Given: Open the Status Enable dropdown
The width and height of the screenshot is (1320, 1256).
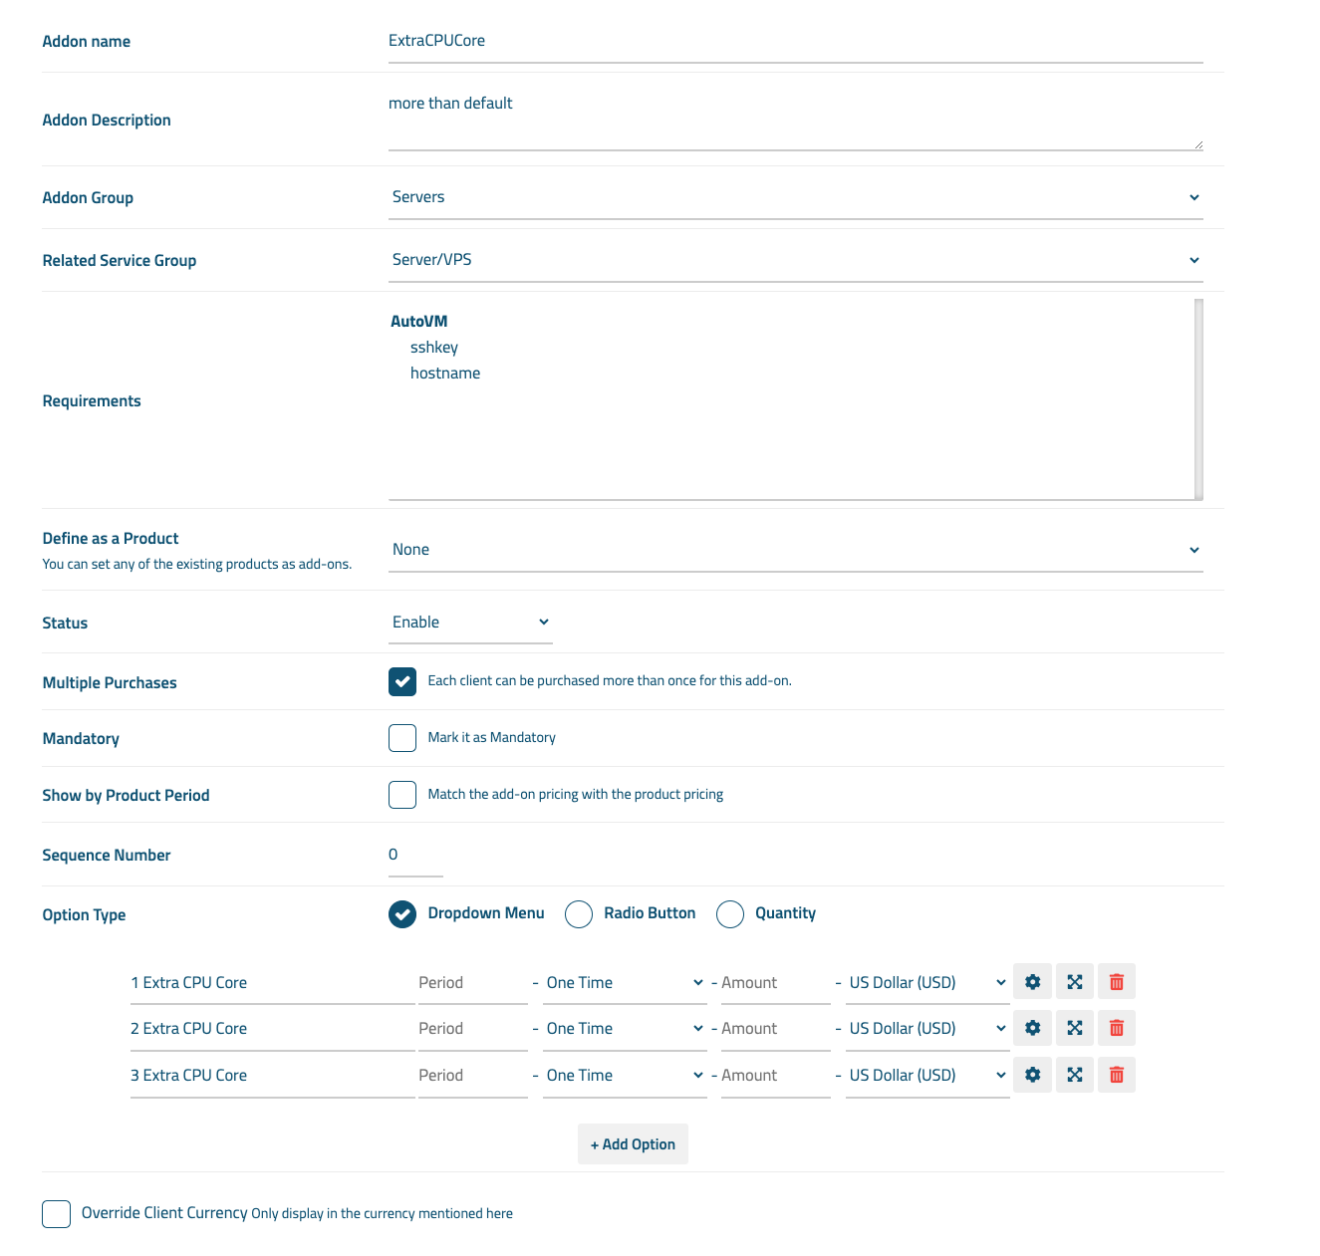Looking at the screenshot, I should (x=470, y=622).
